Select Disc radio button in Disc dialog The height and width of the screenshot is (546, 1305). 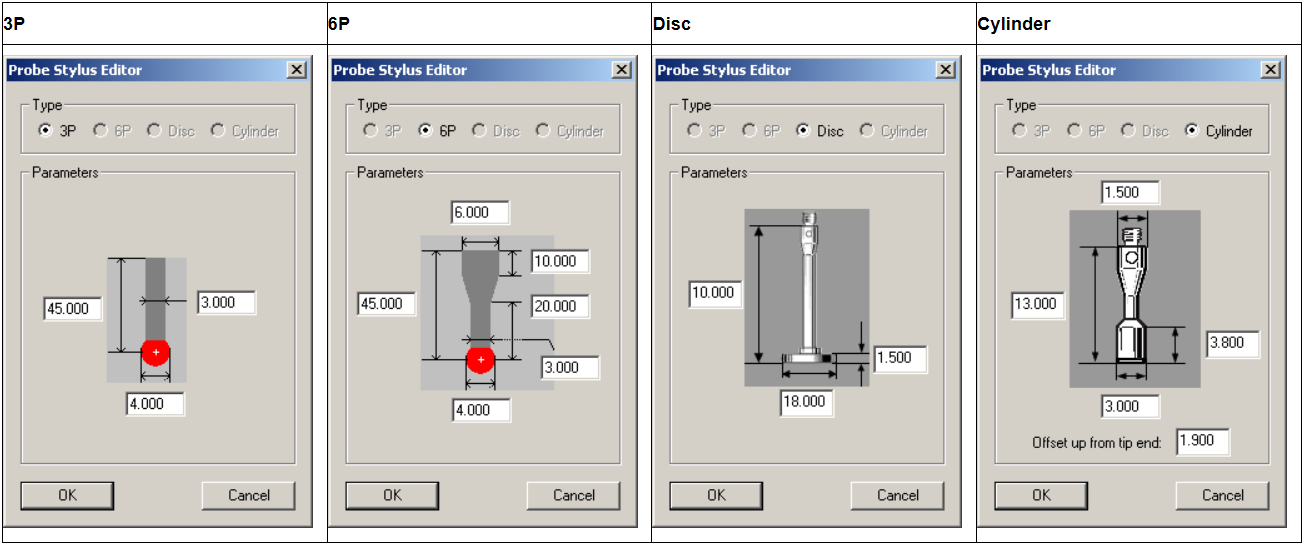pyautogui.click(x=803, y=131)
